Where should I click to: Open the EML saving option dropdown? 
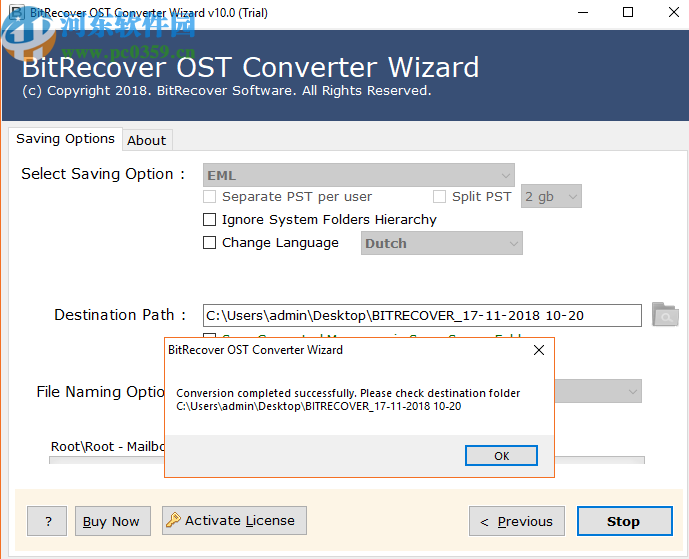[359, 175]
